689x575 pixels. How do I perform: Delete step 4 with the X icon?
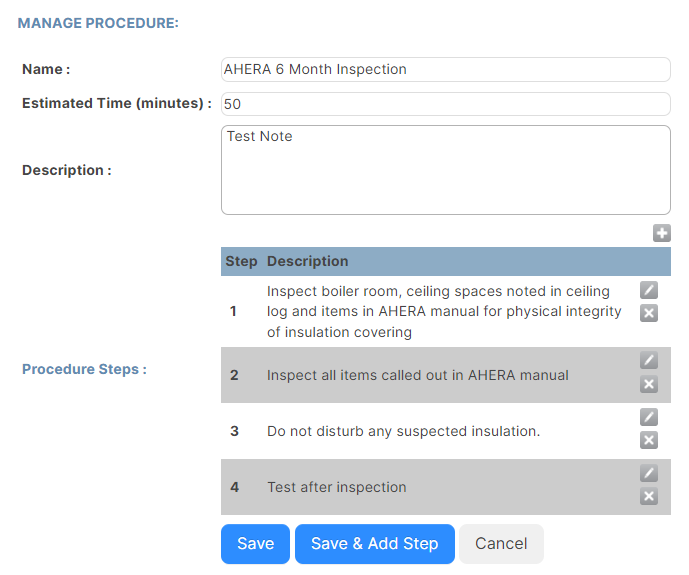click(x=649, y=496)
